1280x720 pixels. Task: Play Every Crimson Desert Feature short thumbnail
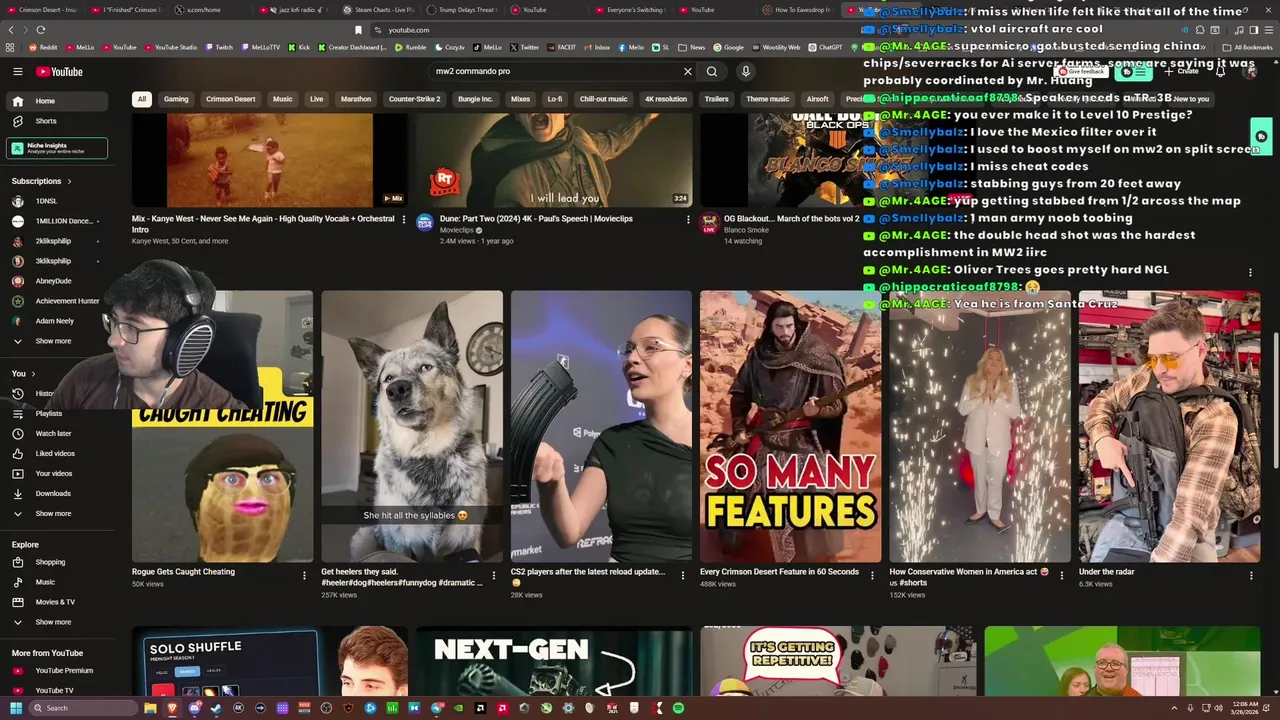(x=790, y=426)
